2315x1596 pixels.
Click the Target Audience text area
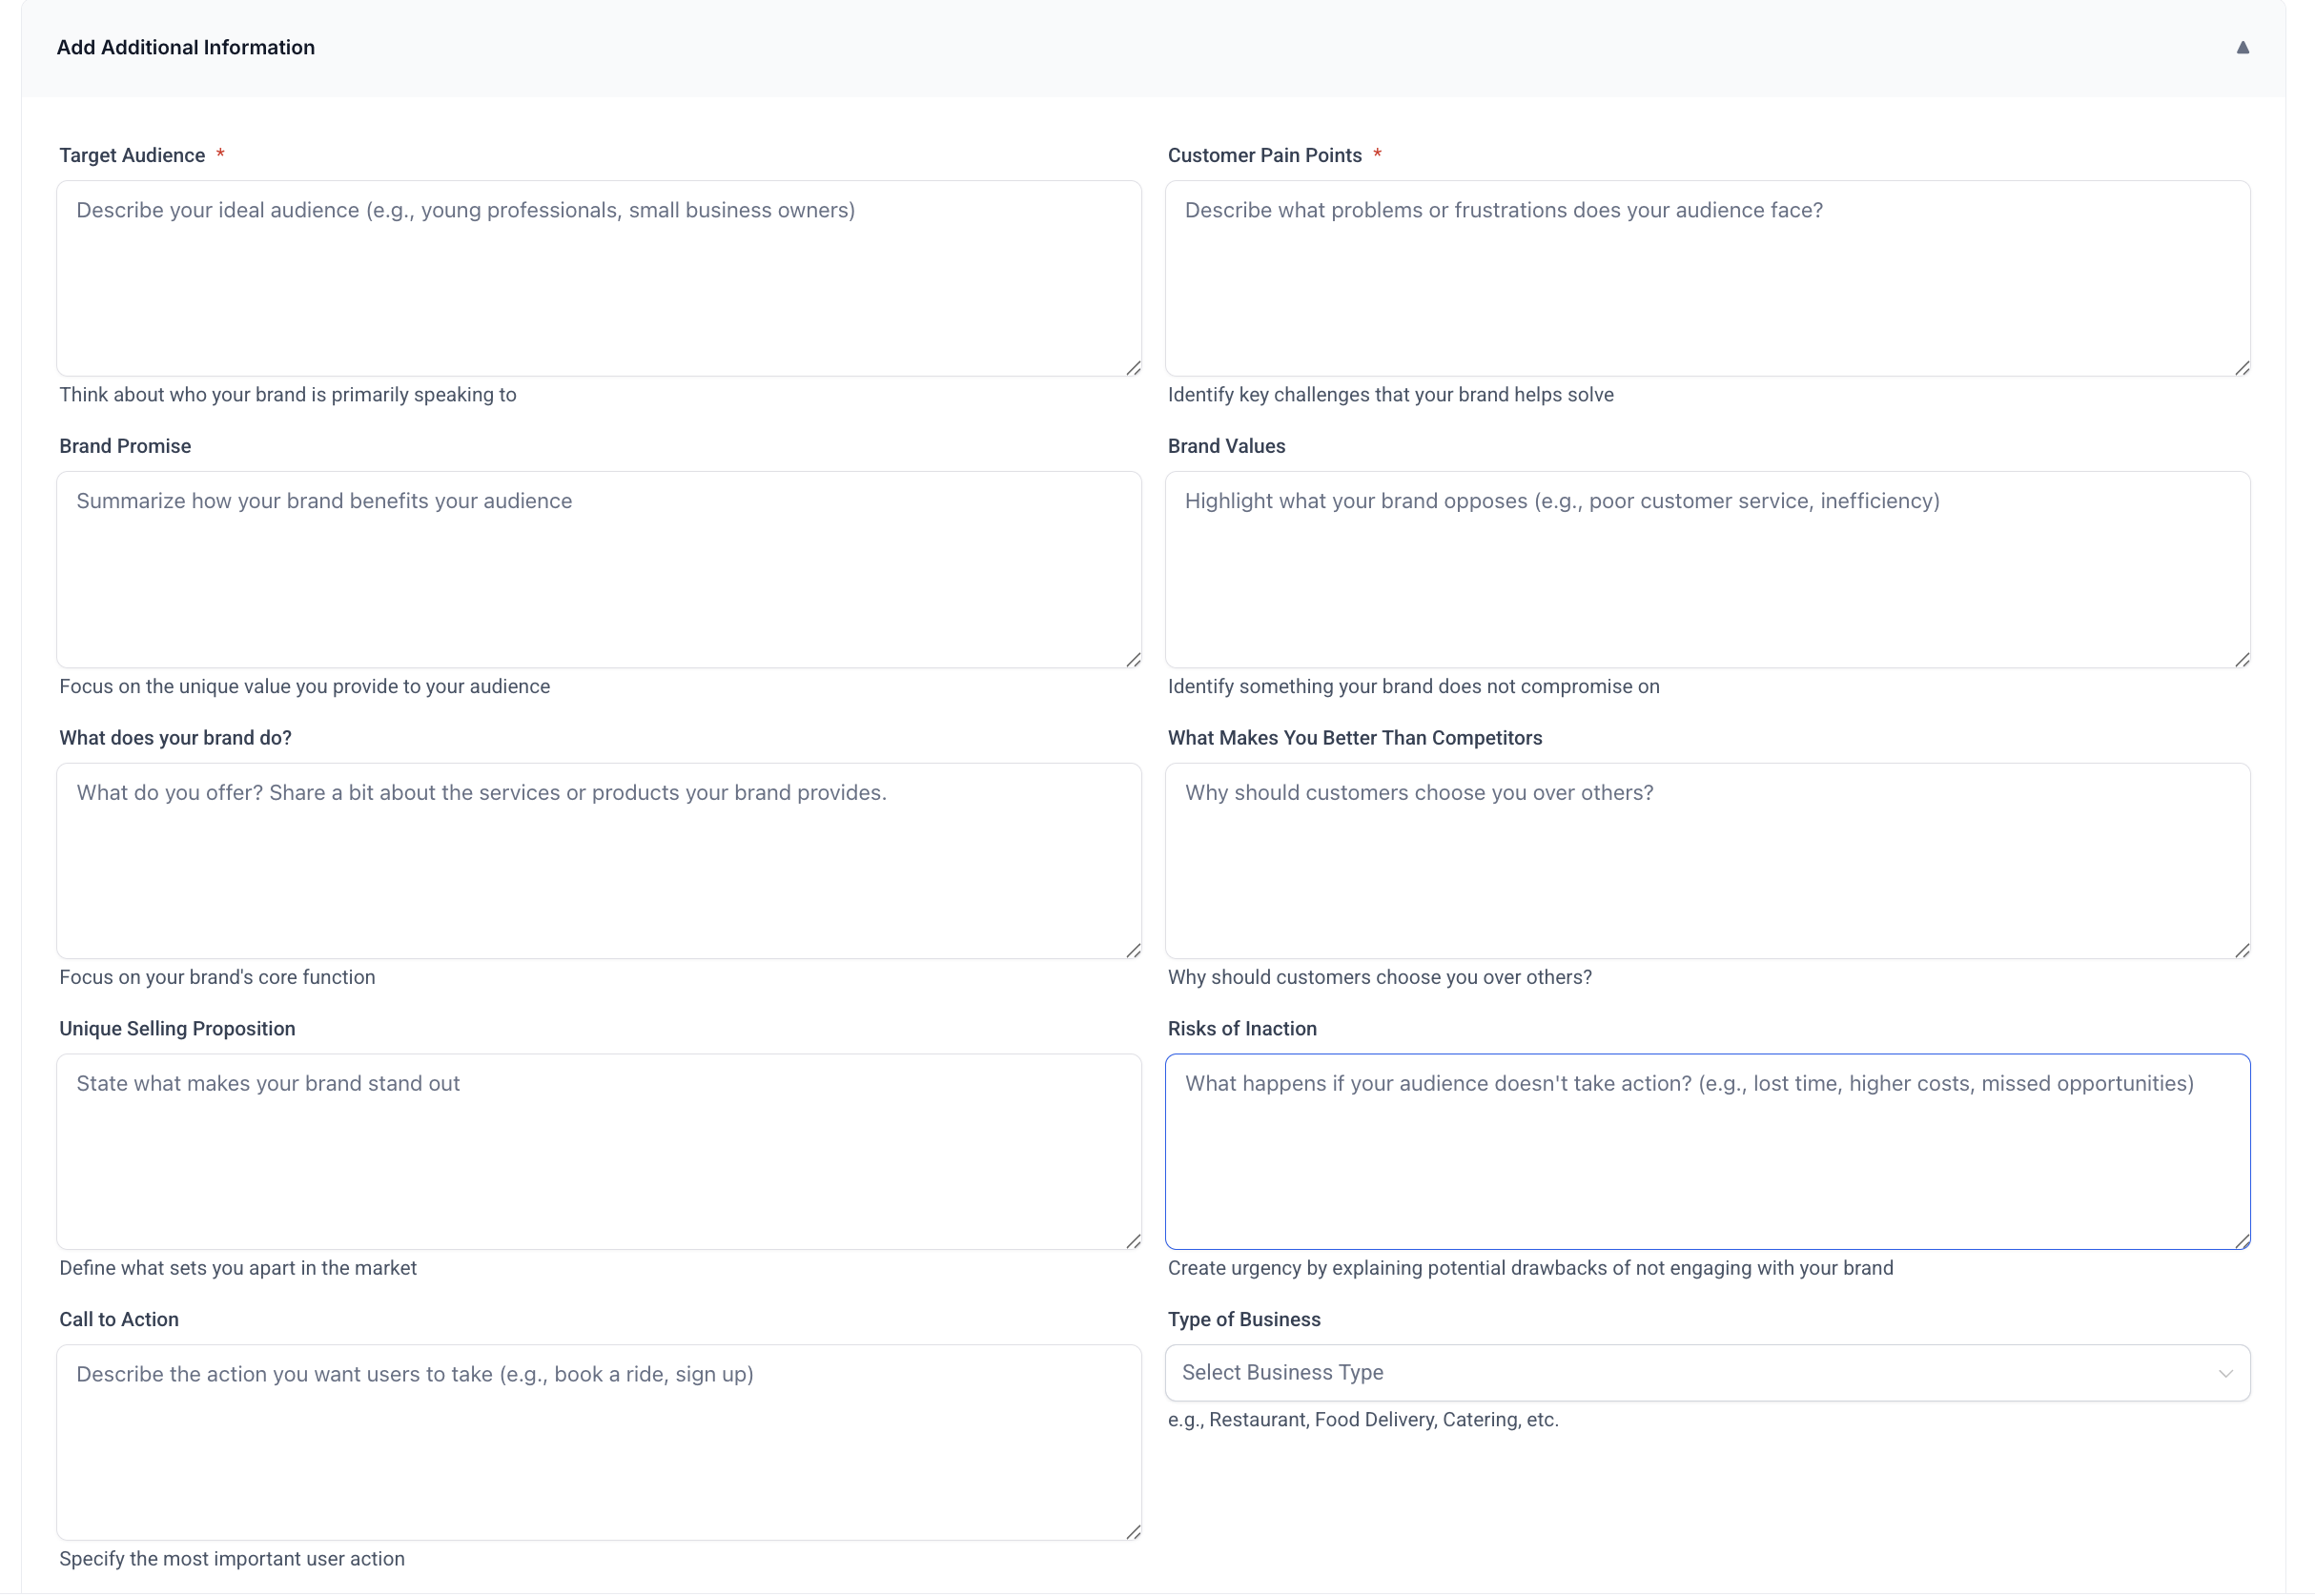pos(598,278)
